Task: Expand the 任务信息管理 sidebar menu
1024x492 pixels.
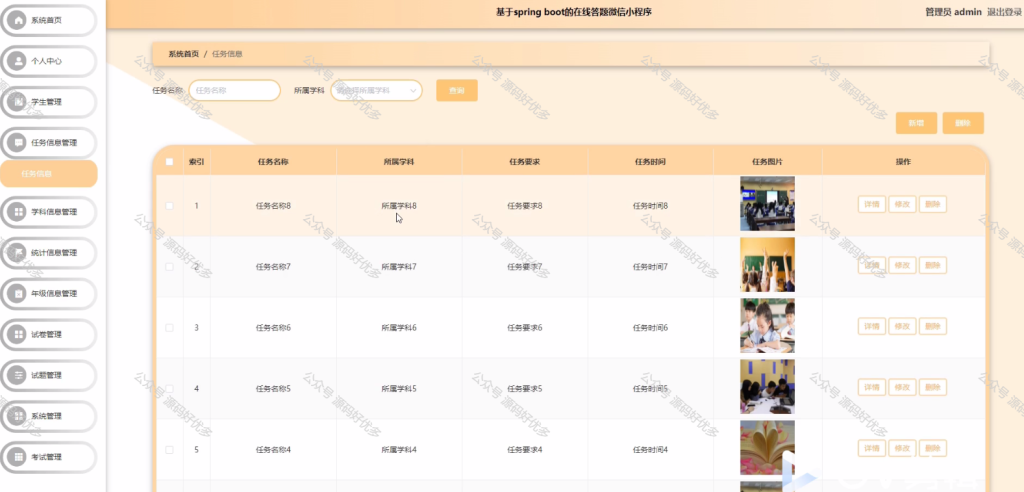Action: [48, 142]
